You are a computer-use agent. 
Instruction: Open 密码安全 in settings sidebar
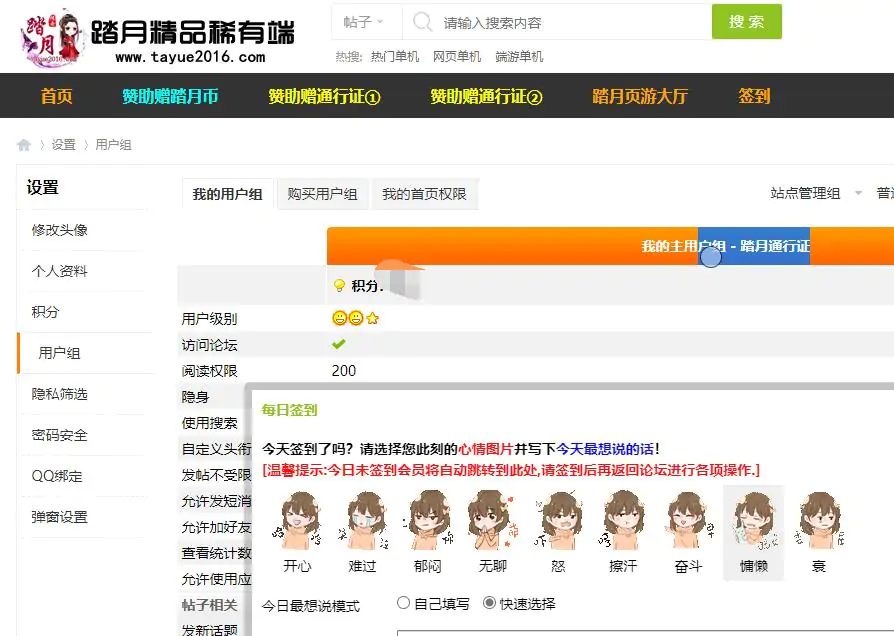(59, 435)
